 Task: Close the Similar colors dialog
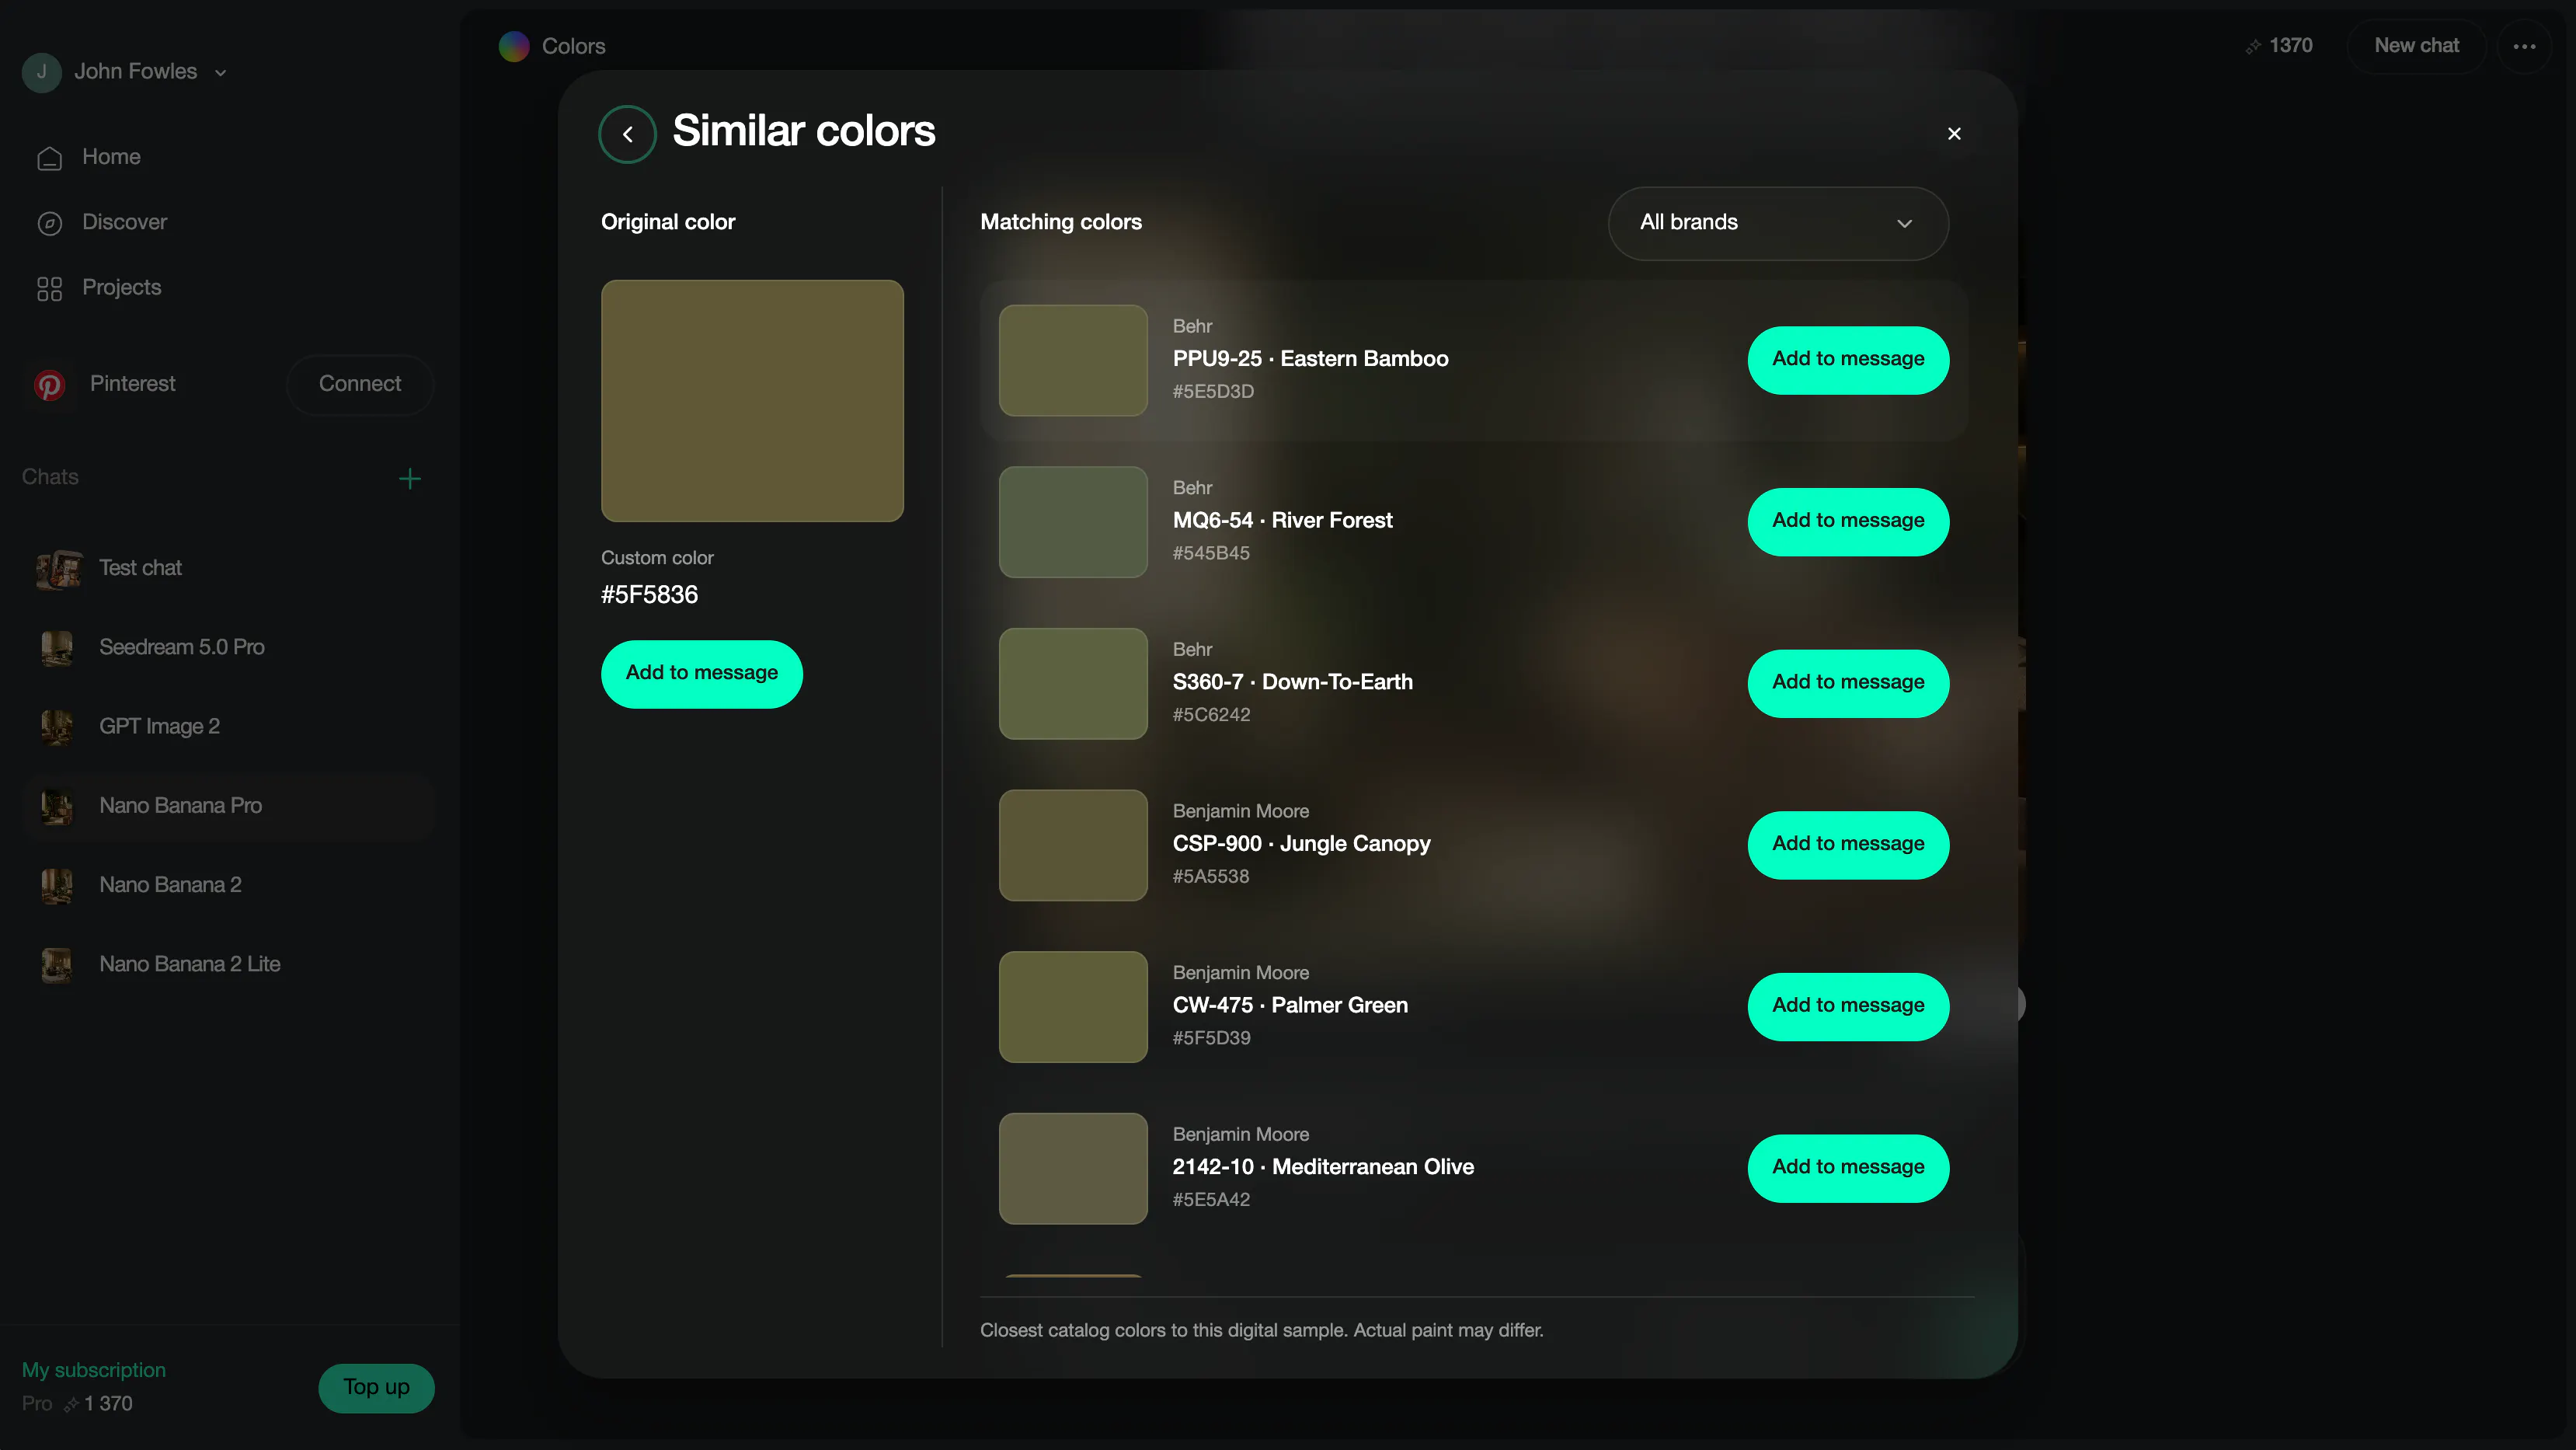point(1954,134)
